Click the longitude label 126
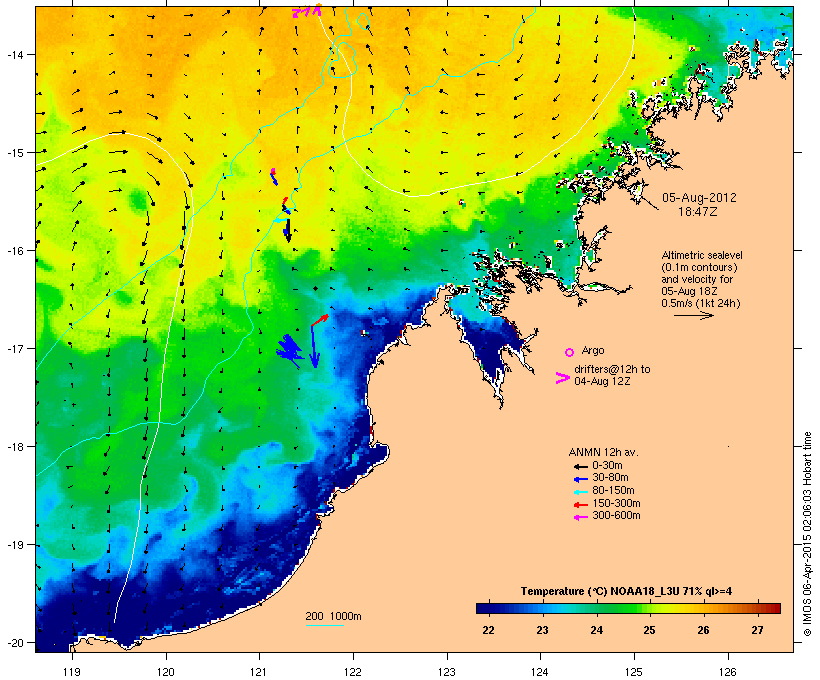Image resolution: width=820 pixels, height=680 pixels. tap(728, 672)
